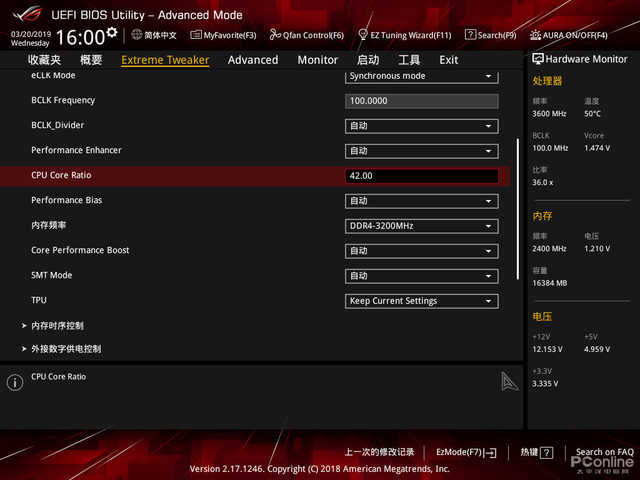This screenshot has height=480, width=640.
Task: Open the TPU Keep Current Settings dropdown
Action: 422,301
